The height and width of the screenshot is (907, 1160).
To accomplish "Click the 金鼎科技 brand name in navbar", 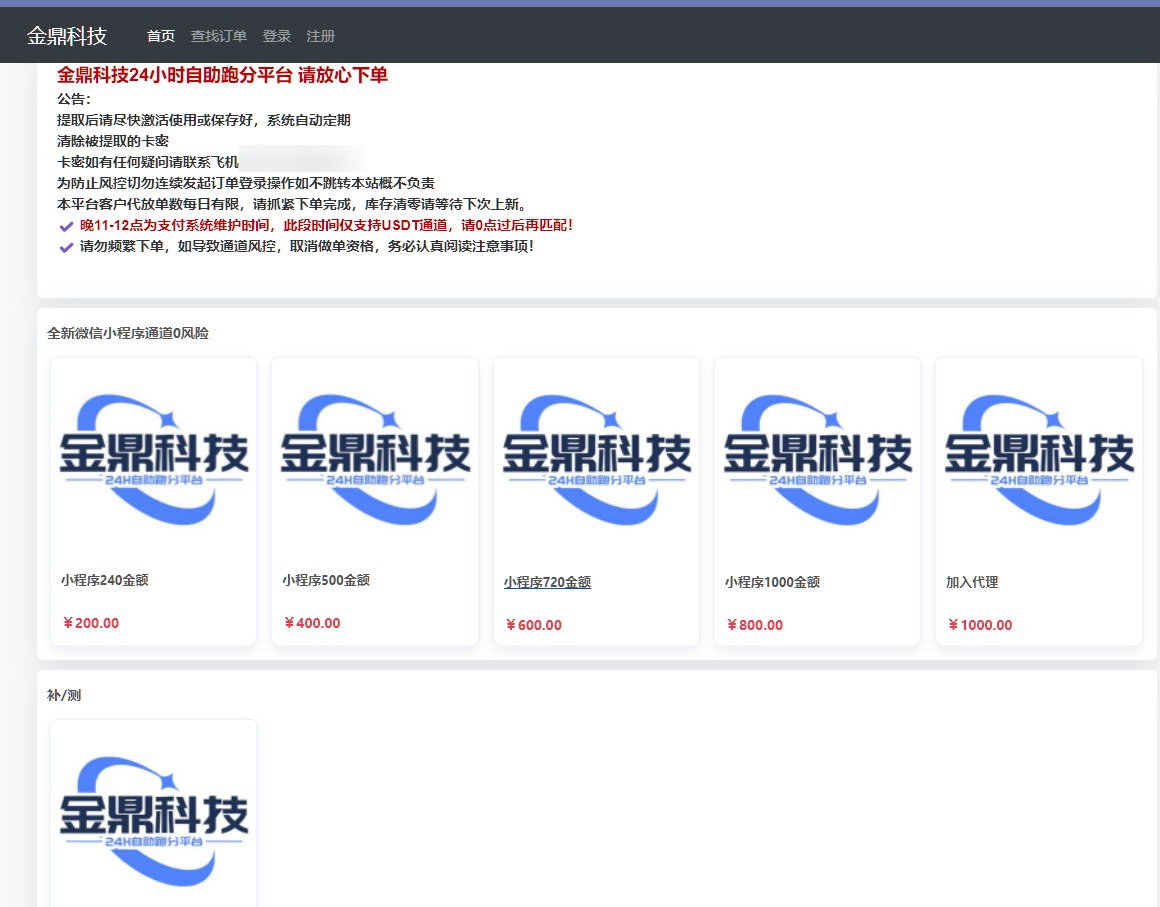I will 67,36.
